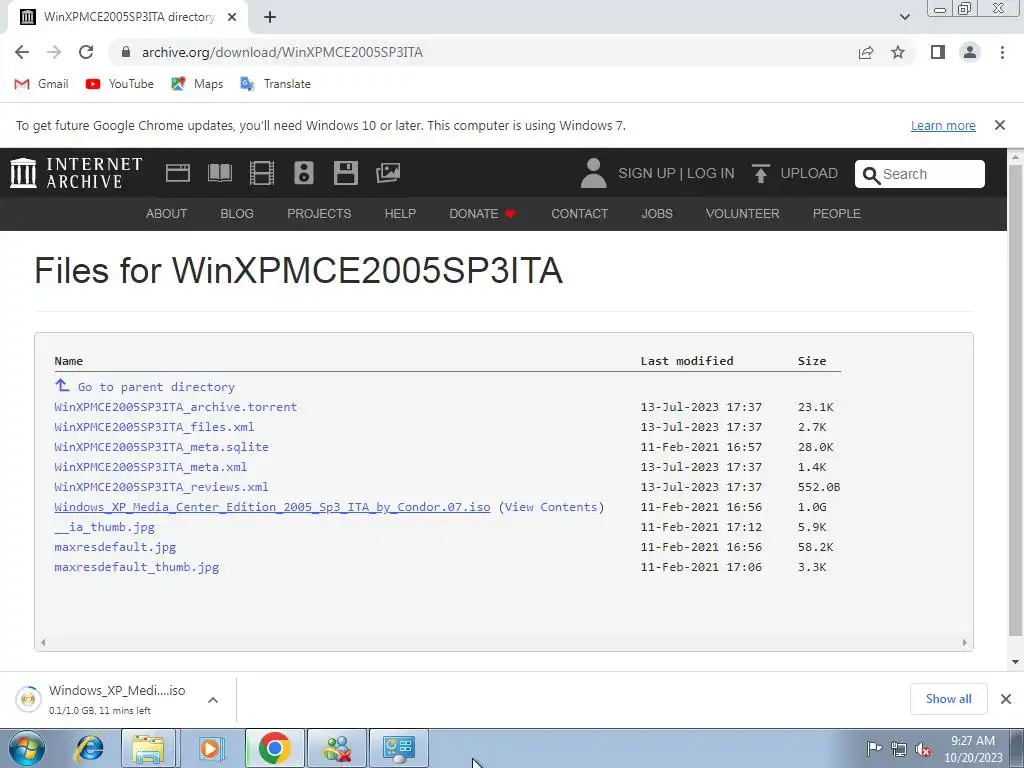
Task: Open a new browser tab with plus
Action: [x=270, y=17]
